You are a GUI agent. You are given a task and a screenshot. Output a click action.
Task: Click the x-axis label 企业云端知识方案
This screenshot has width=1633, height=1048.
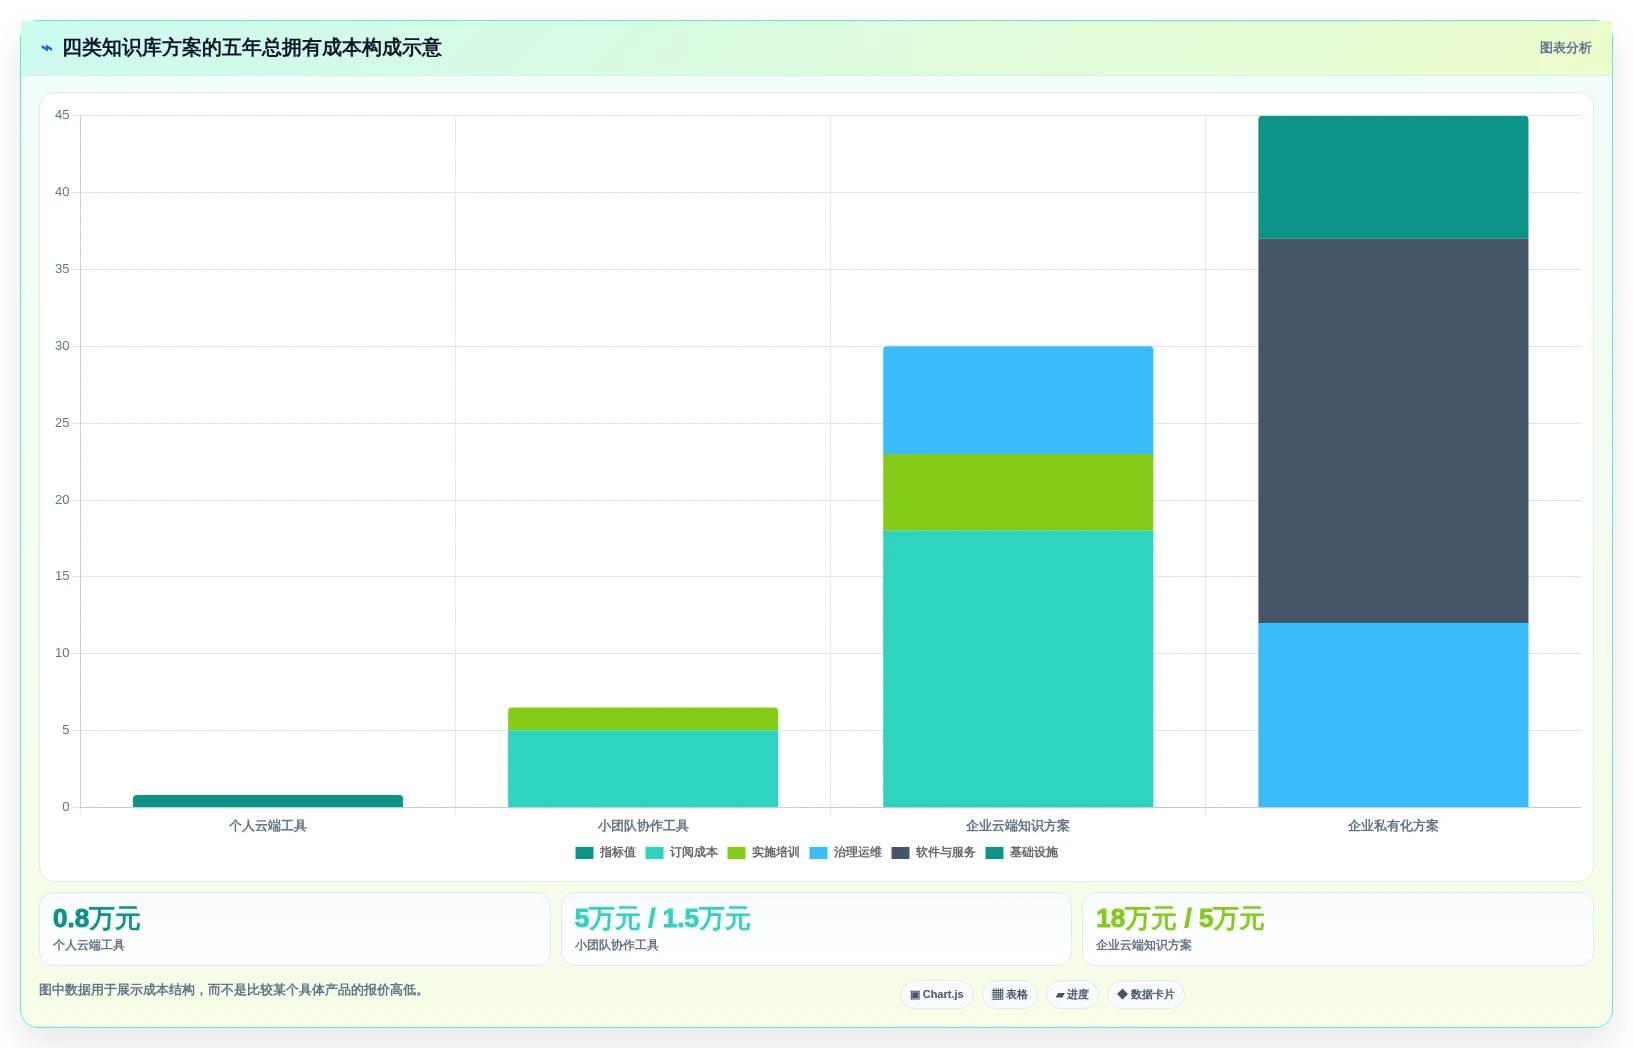point(1018,826)
